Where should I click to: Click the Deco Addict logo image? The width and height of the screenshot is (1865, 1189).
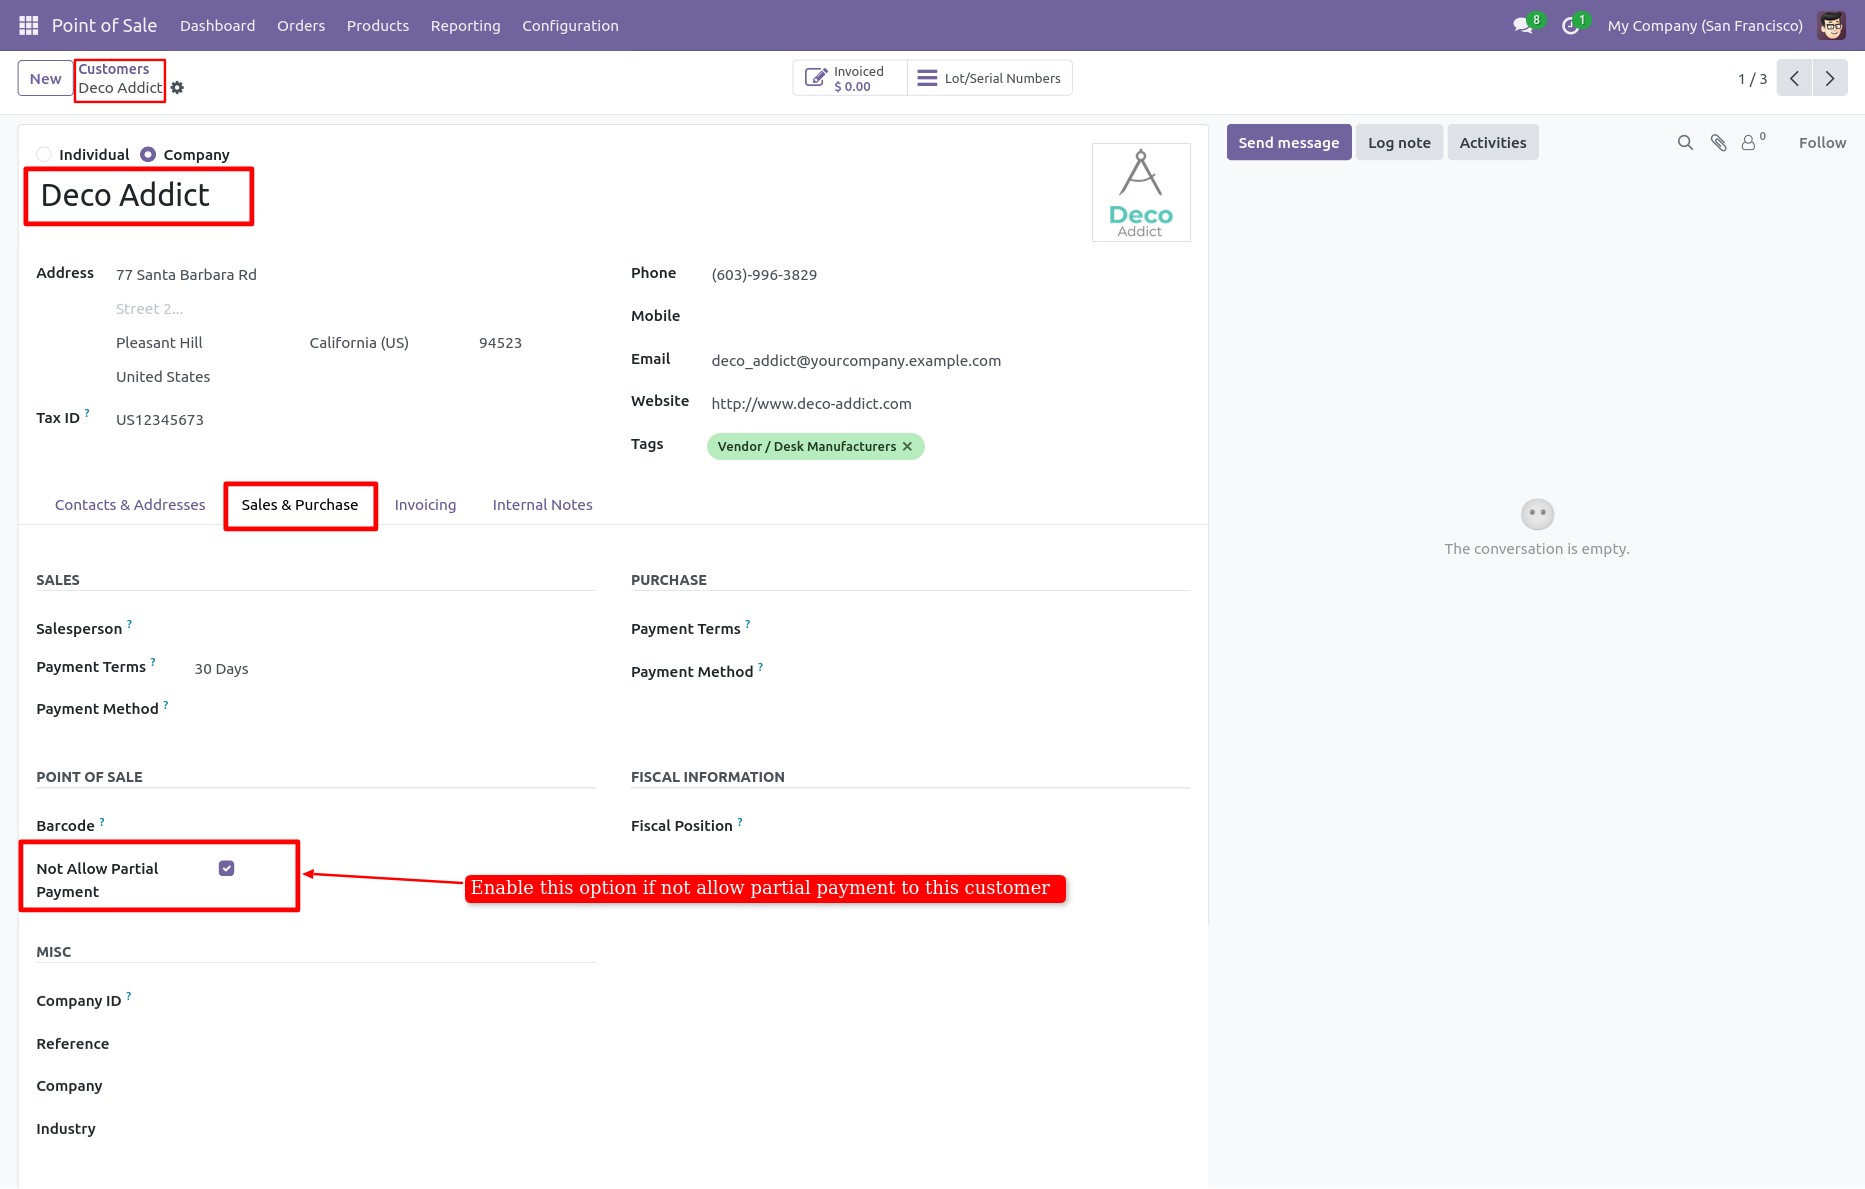tap(1141, 192)
